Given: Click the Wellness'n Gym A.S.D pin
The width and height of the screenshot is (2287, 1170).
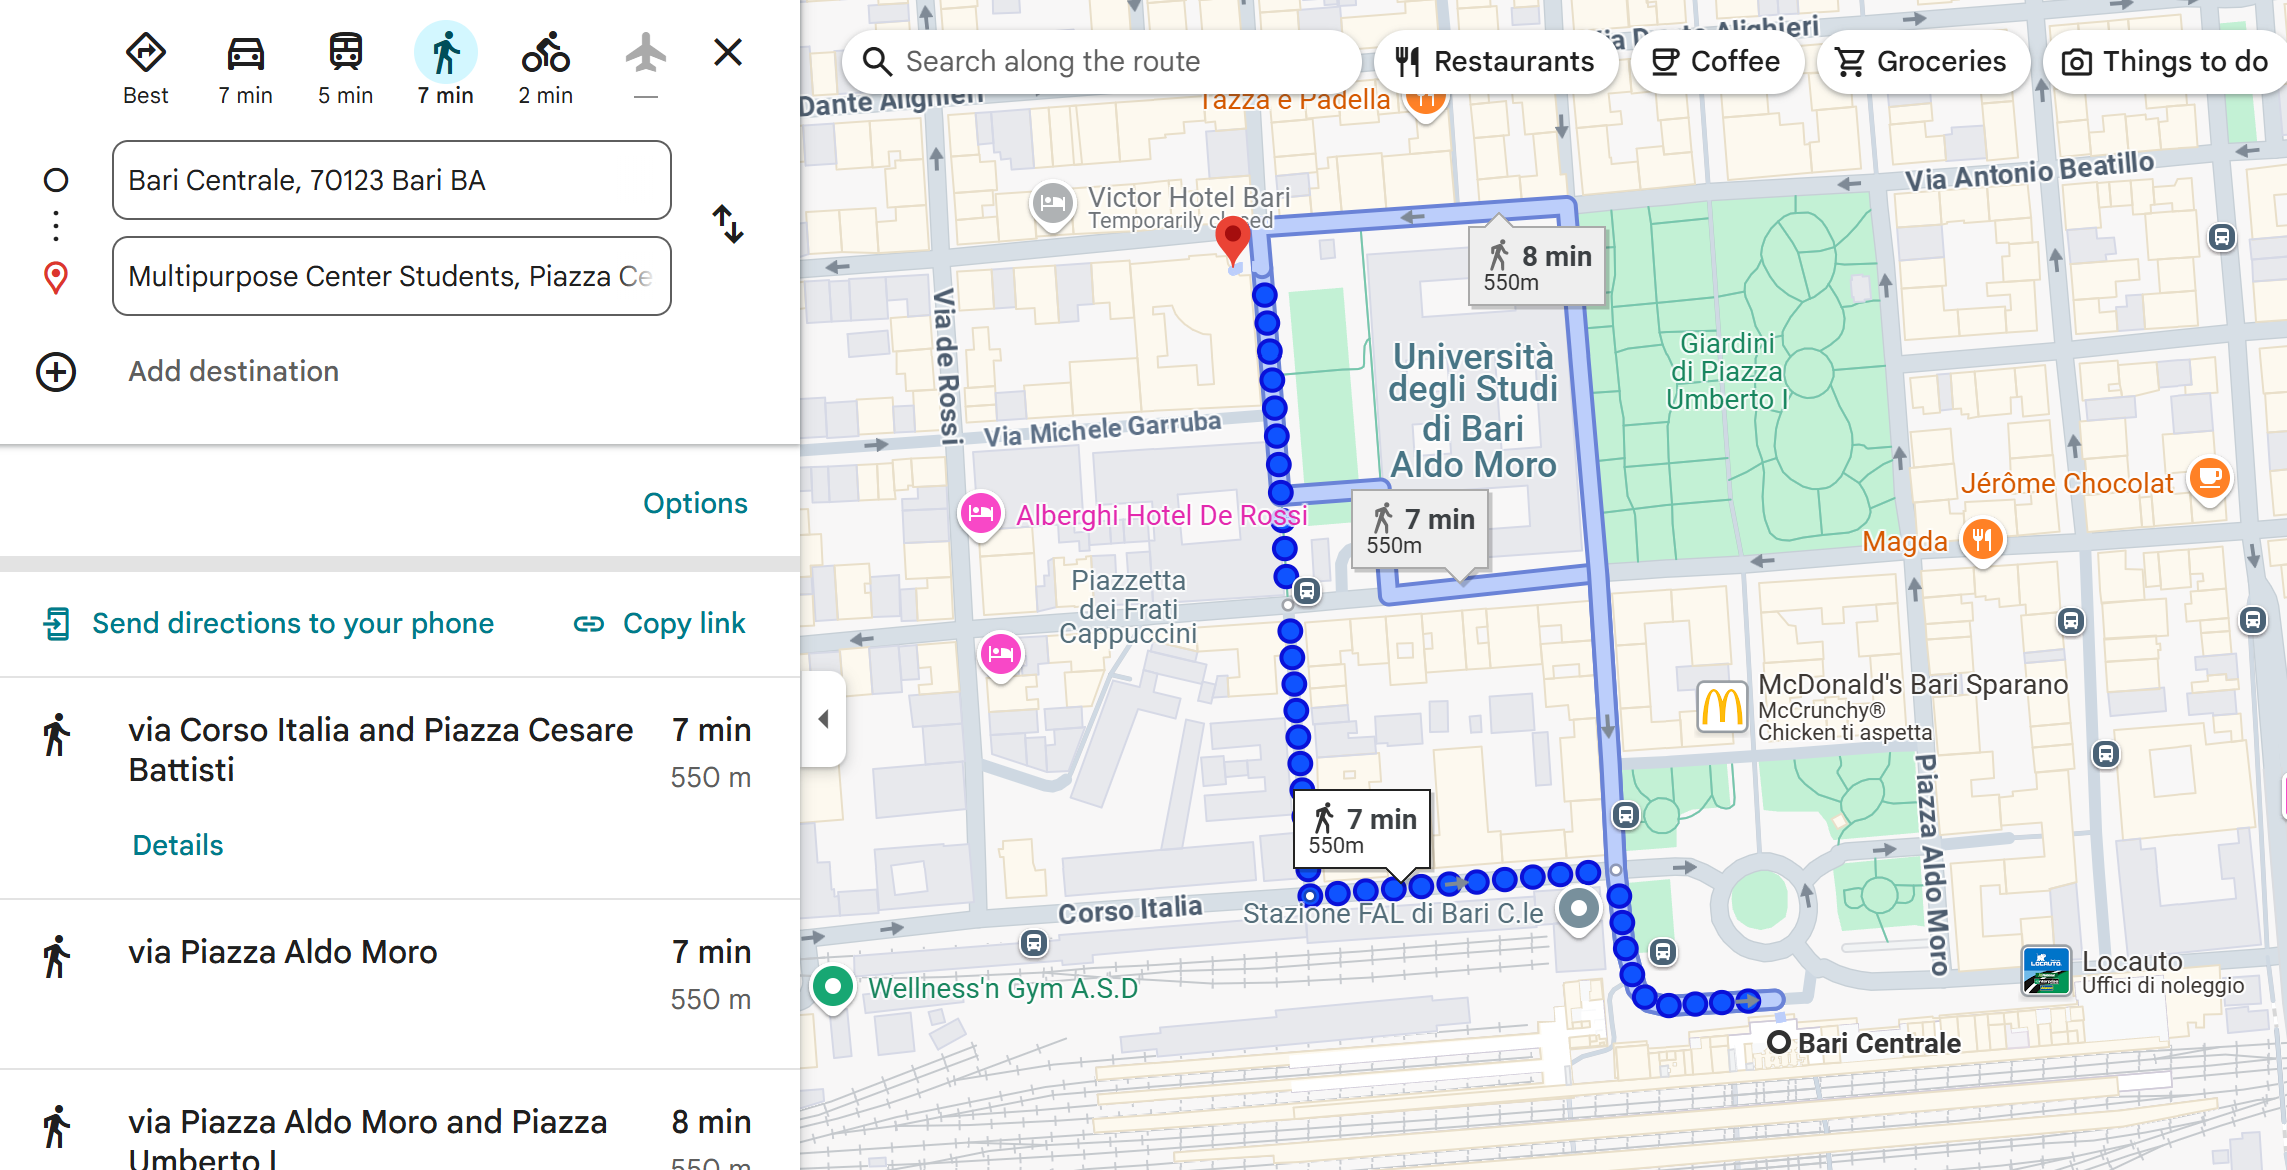Looking at the screenshot, I should click(832, 989).
